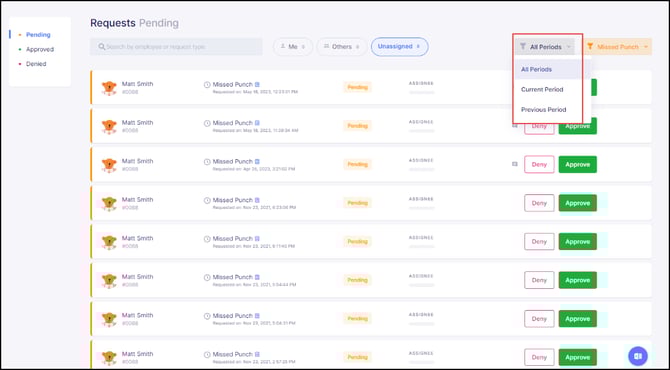Expand the Missed Punch type dropdown
This screenshot has width=670, height=370.
(x=617, y=47)
